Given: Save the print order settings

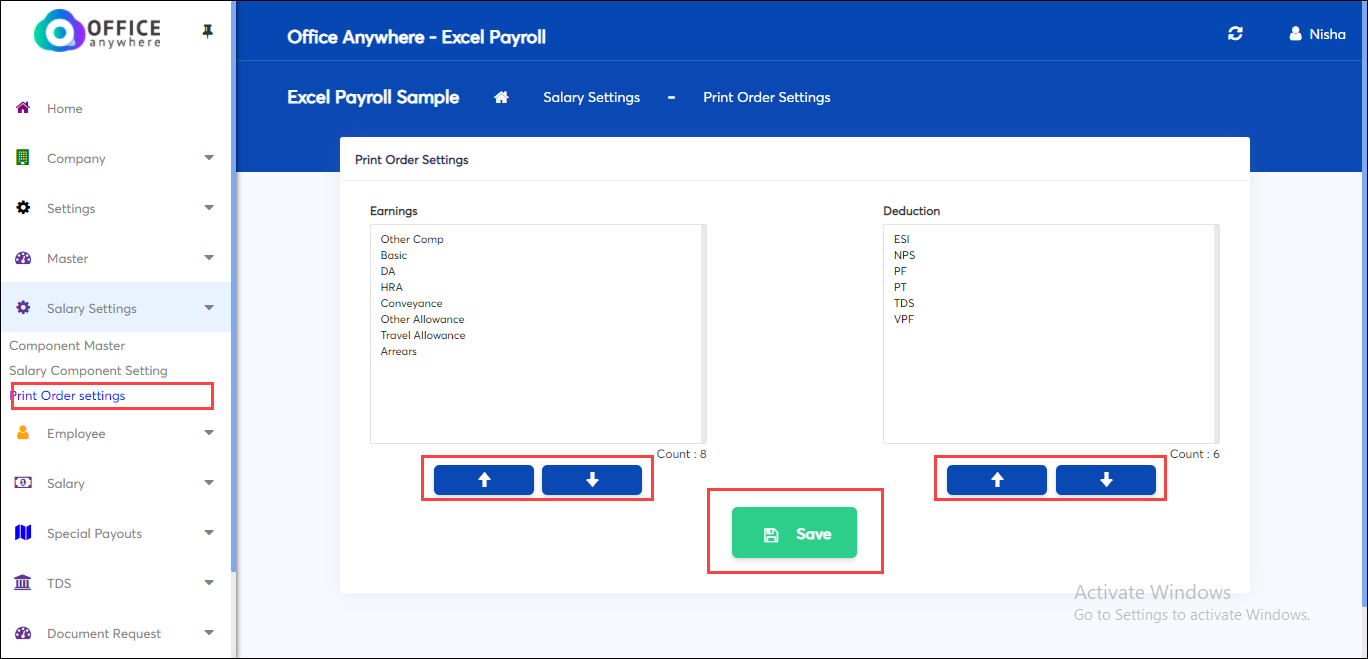Looking at the screenshot, I should [794, 533].
